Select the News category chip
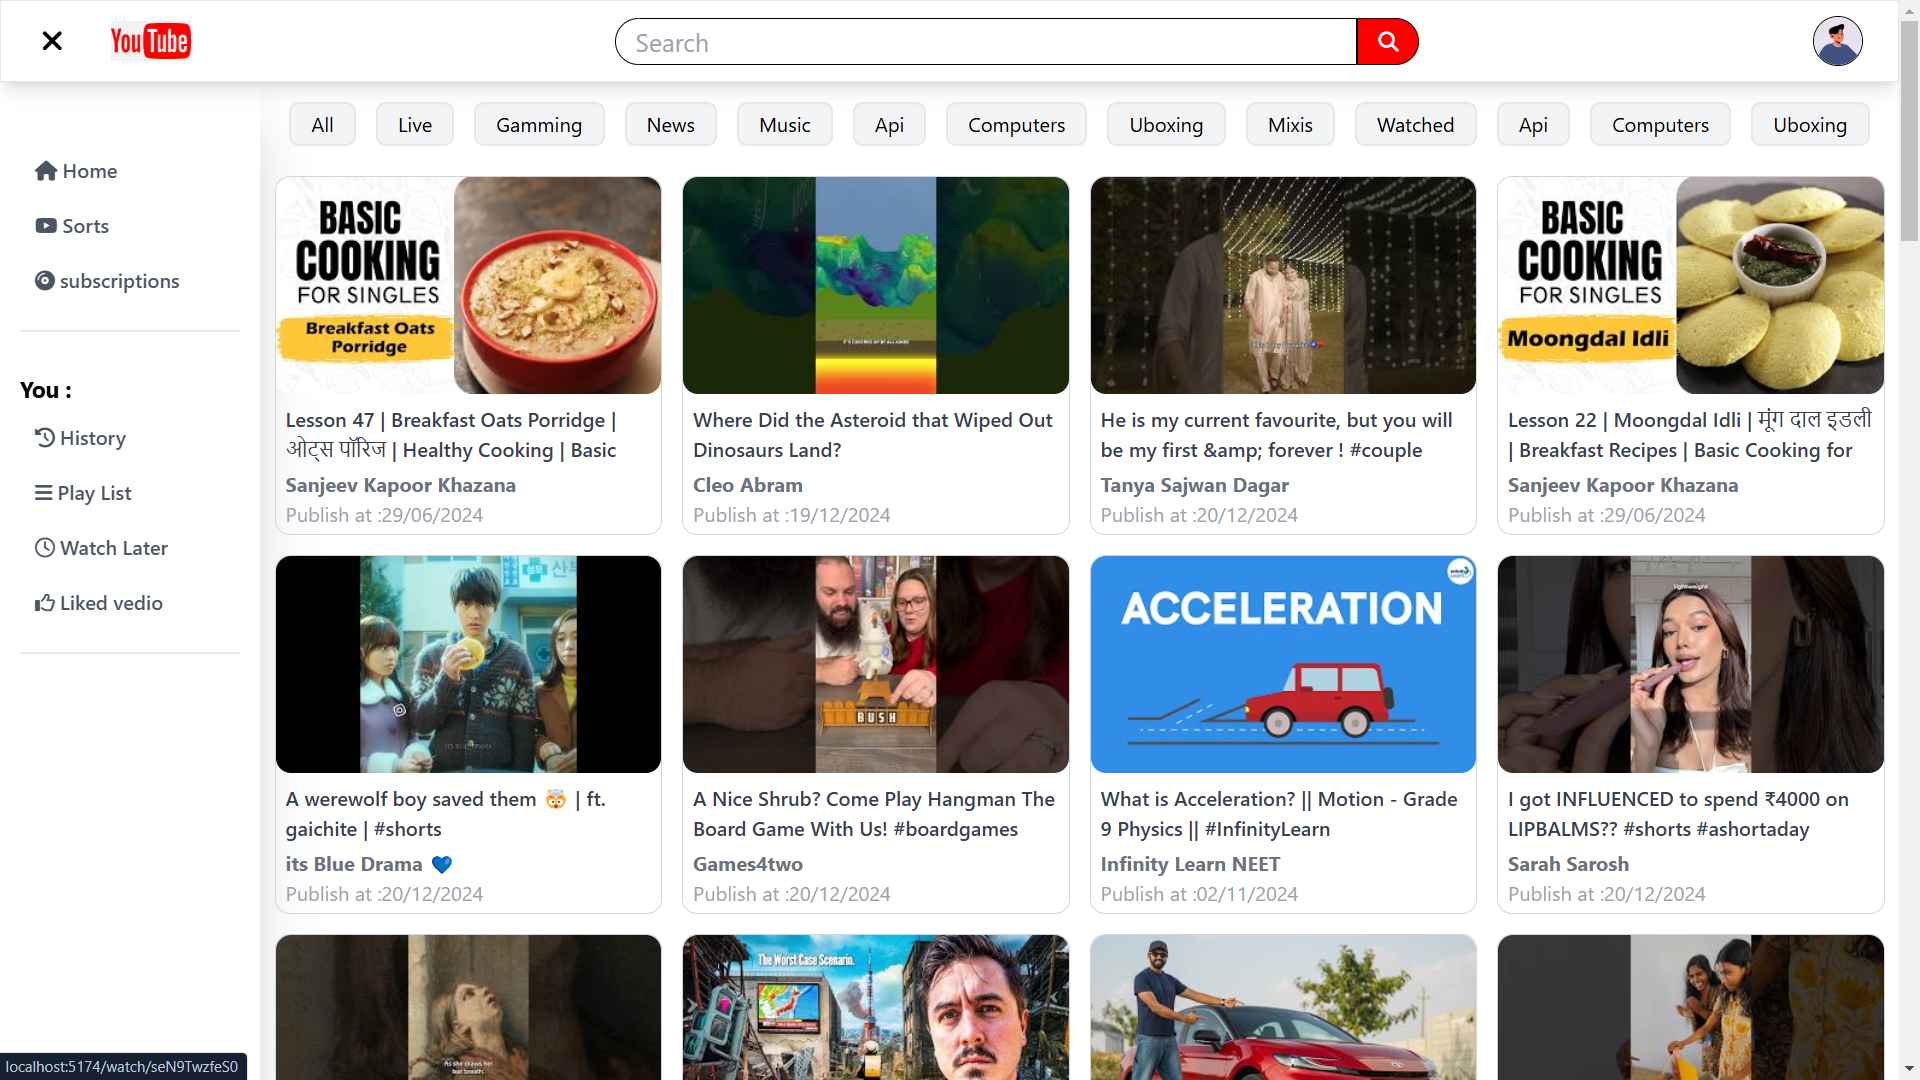Viewport: 1920px width, 1080px height. [671, 125]
